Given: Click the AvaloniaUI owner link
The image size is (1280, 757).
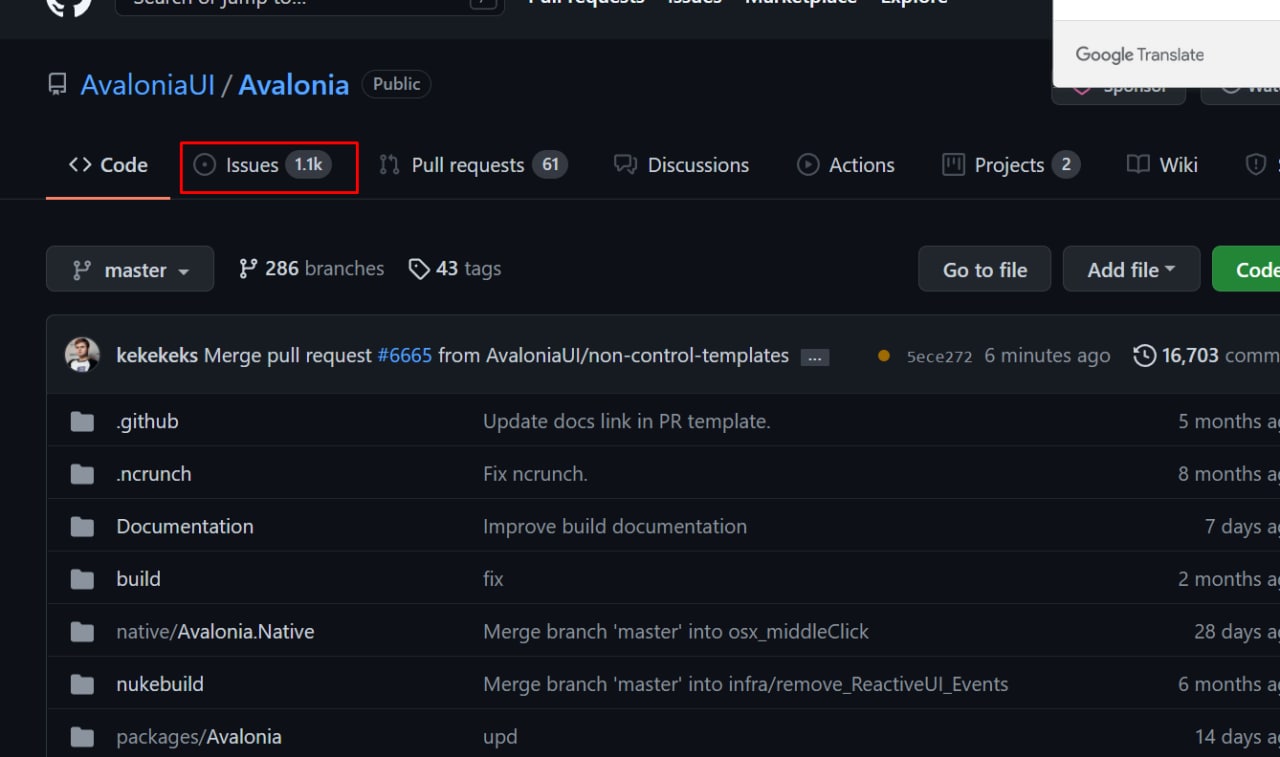Looking at the screenshot, I should pyautogui.click(x=148, y=84).
